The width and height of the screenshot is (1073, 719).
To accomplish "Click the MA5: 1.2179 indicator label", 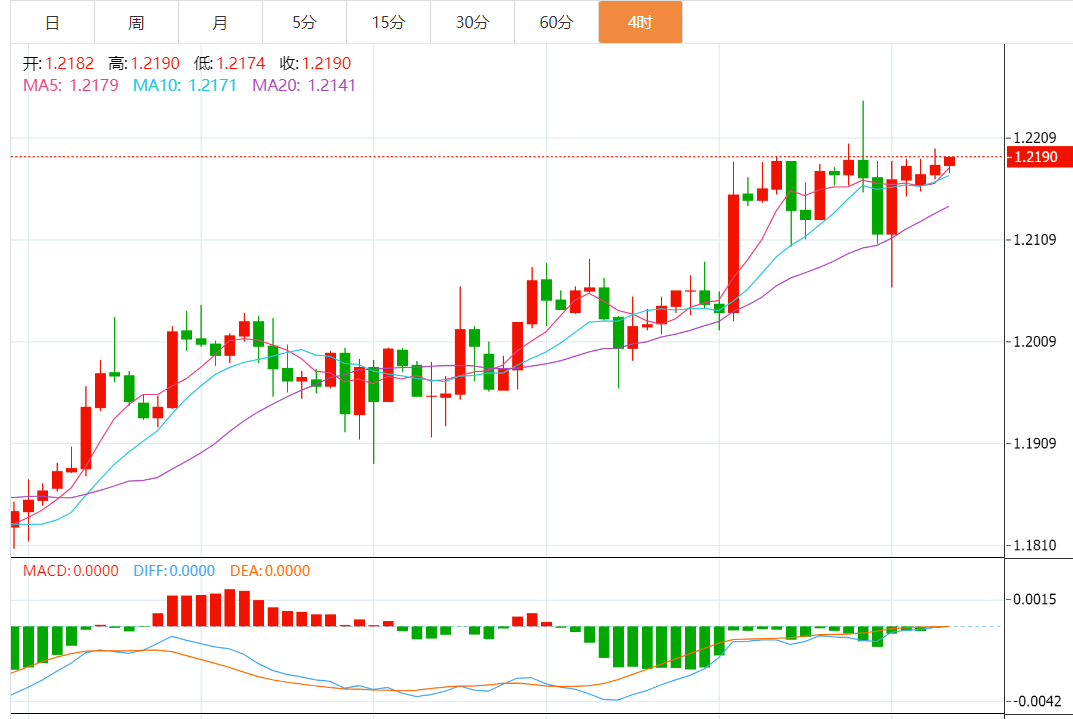I will tap(70, 86).
